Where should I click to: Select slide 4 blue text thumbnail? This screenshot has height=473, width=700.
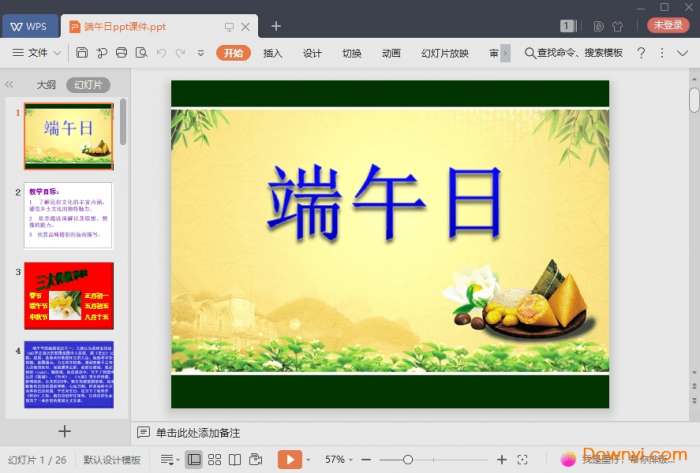click(x=69, y=374)
